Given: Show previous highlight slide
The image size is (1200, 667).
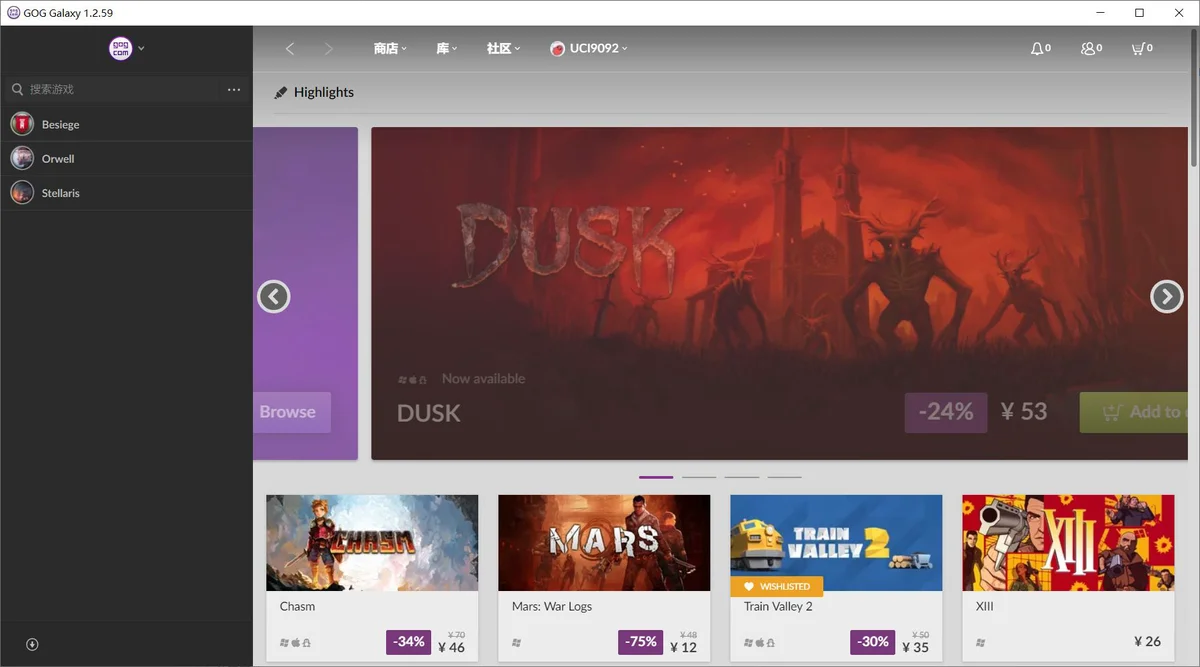Looking at the screenshot, I should pos(274,296).
